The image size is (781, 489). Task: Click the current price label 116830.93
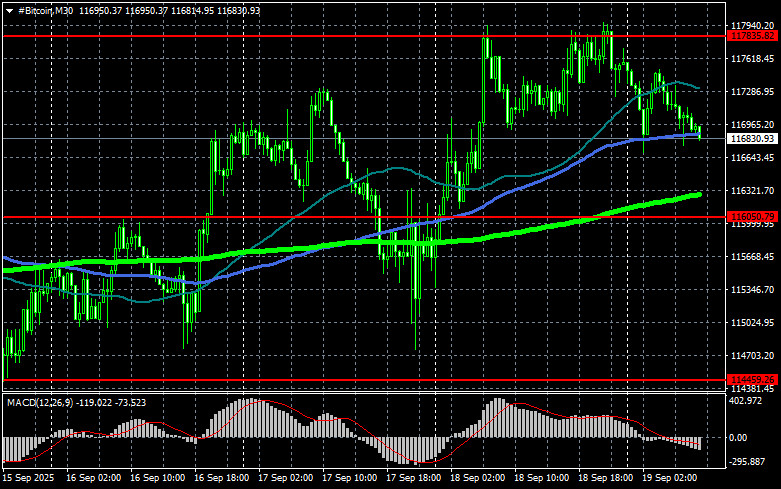point(753,139)
